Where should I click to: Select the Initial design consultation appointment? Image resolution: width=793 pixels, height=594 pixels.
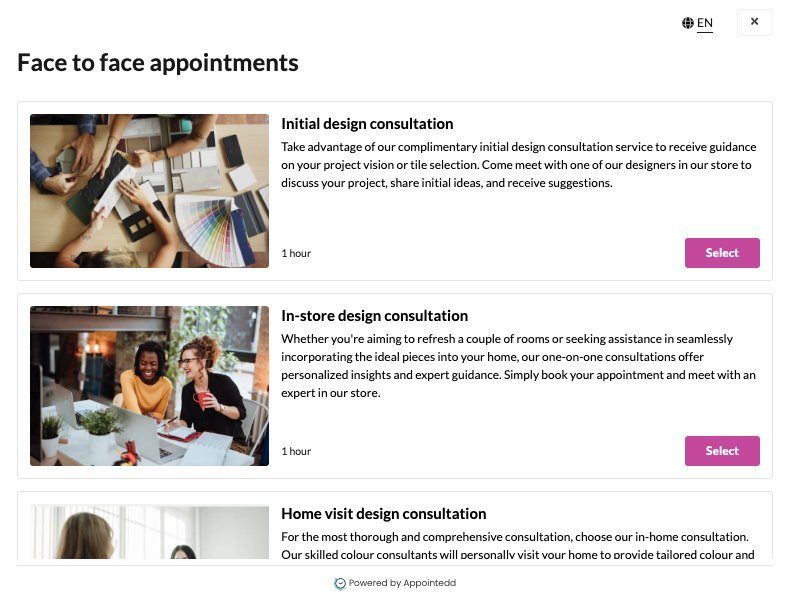pos(721,253)
